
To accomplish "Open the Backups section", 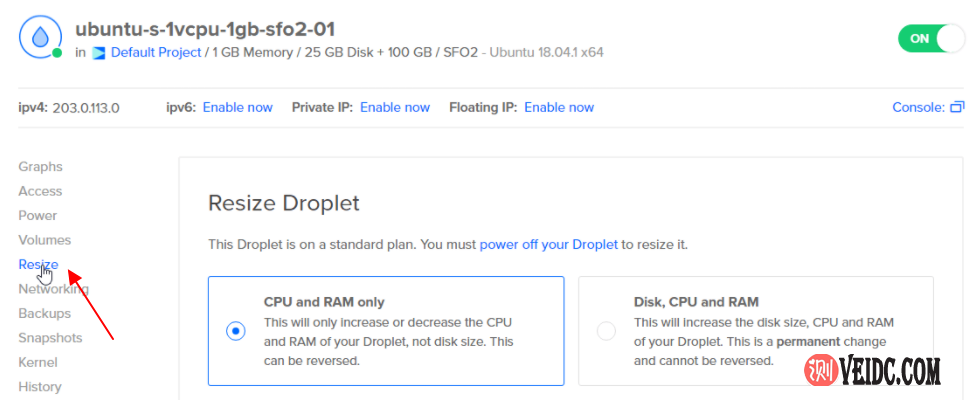I will tap(44, 313).
